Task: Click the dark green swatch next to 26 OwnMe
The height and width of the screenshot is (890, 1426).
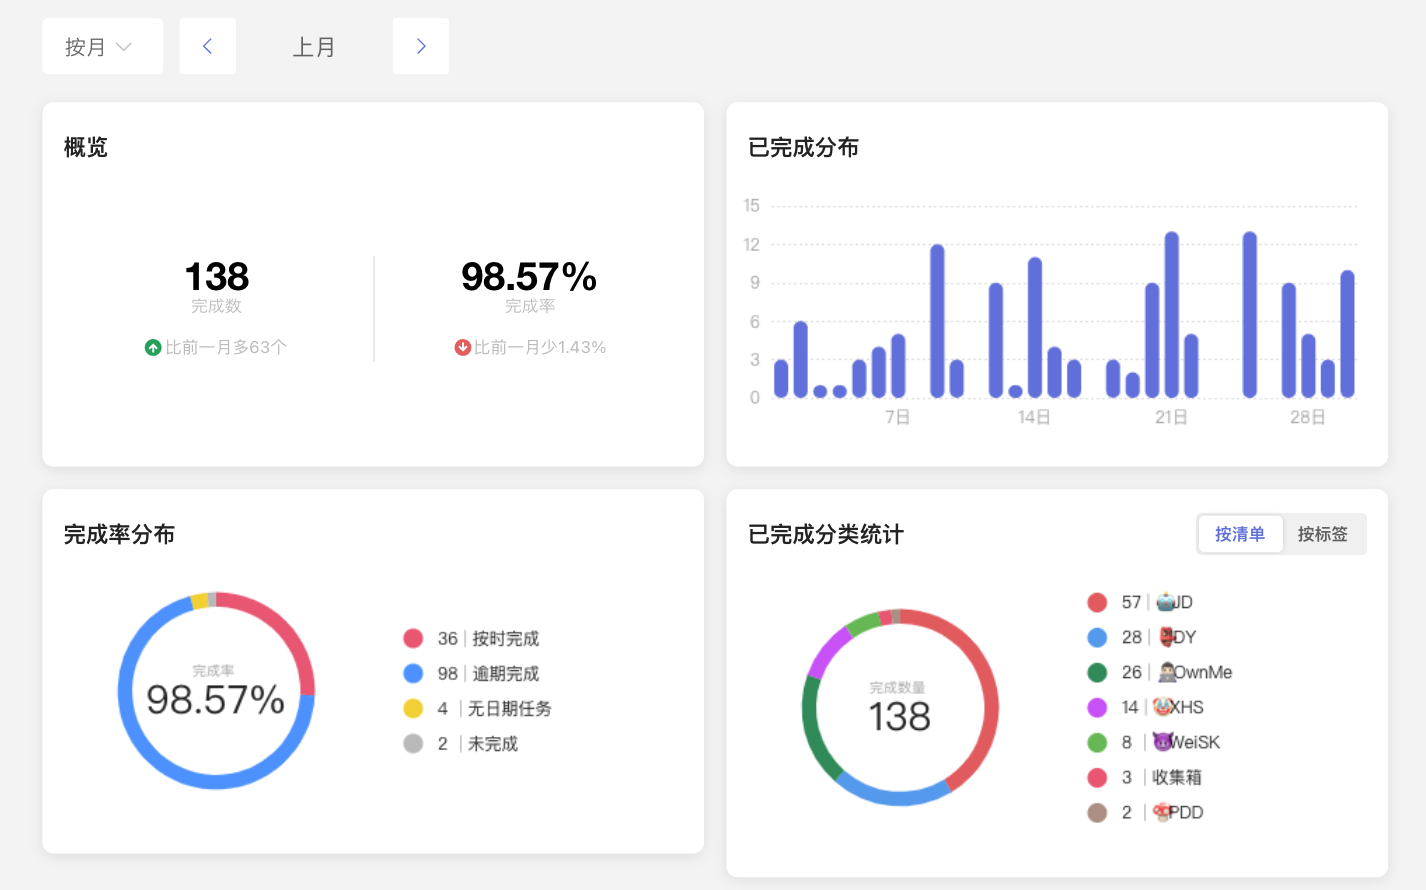Action: pyautogui.click(x=1097, y=672)
